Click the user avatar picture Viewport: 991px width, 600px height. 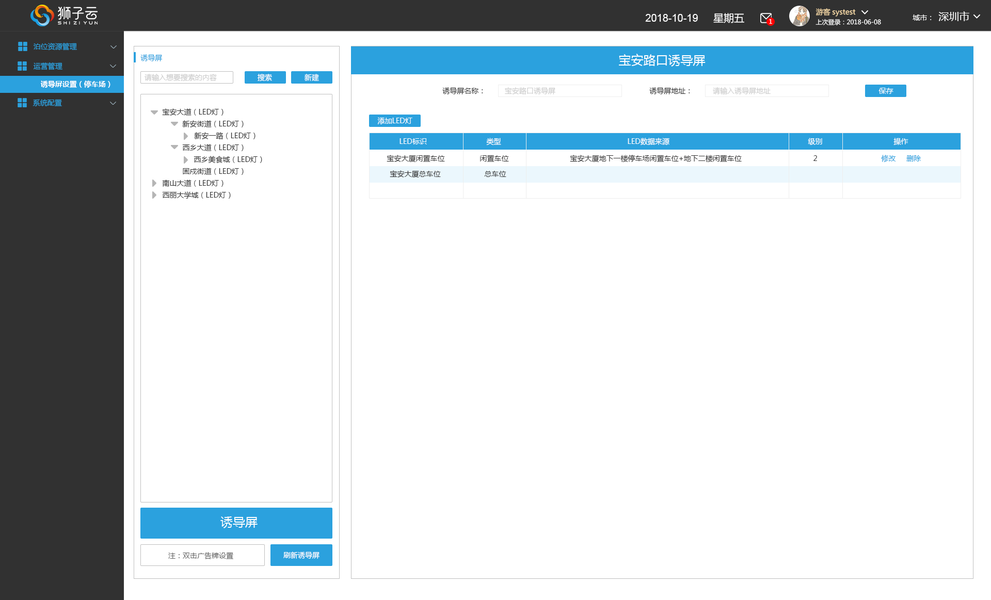(799, 16)
